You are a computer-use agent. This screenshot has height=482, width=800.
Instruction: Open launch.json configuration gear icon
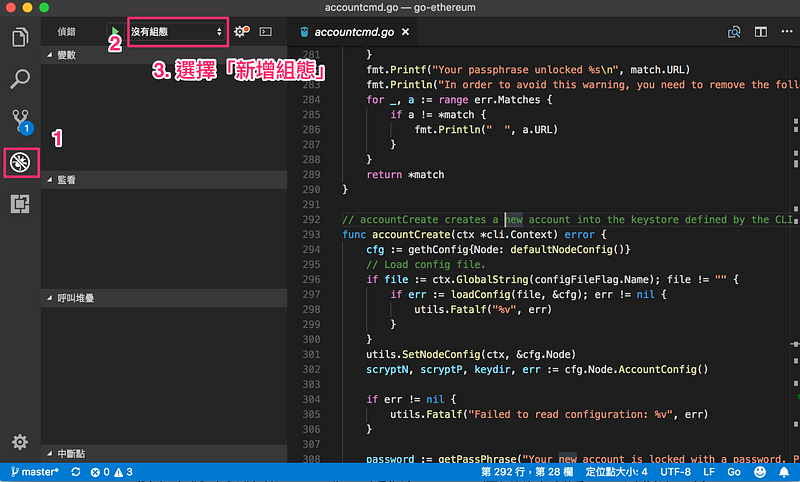[240, 32]
